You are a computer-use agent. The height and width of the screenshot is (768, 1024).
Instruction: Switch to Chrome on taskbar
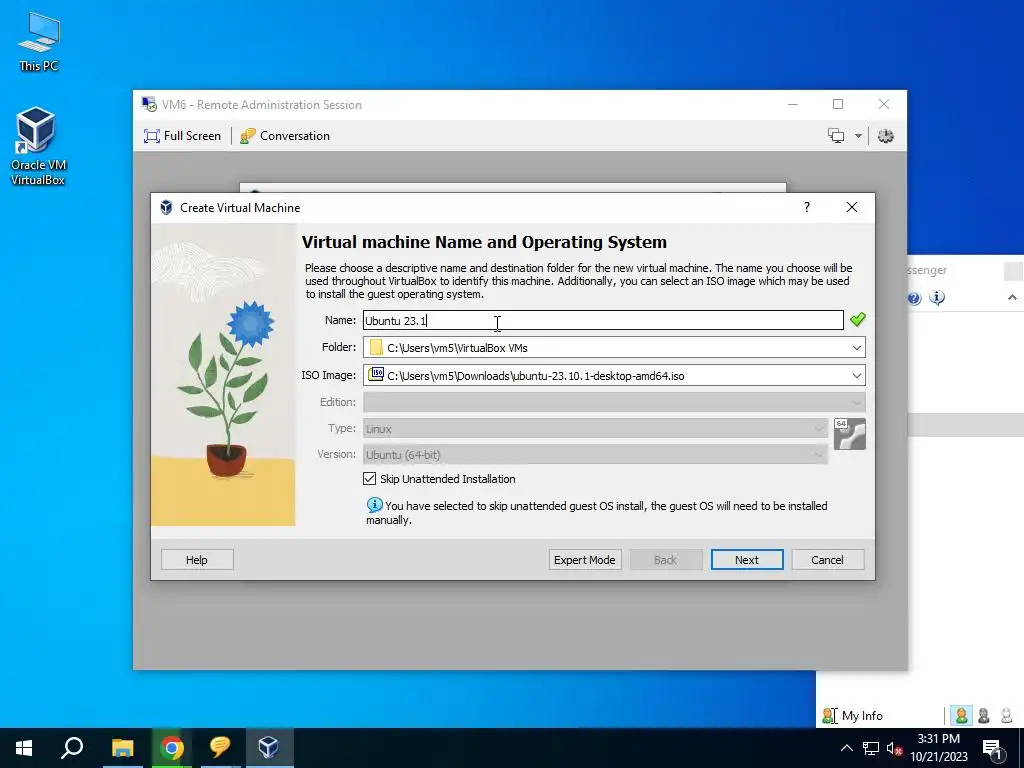click(x=172, y=748)
